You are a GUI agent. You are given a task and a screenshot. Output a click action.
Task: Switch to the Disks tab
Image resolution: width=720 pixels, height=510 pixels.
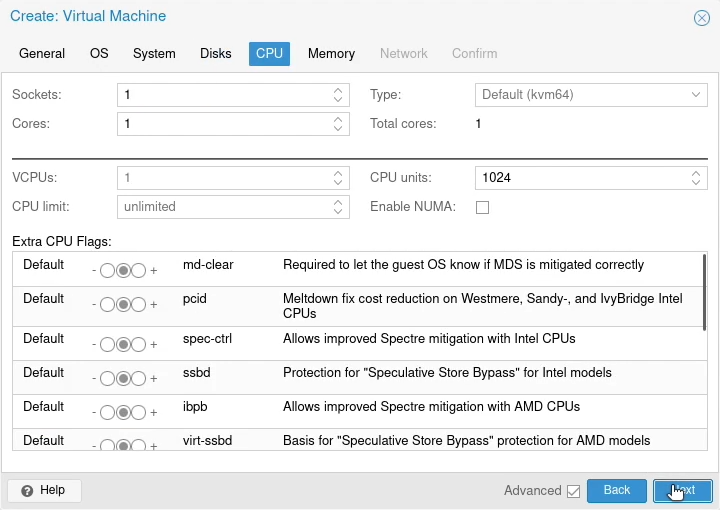[215, 54]
